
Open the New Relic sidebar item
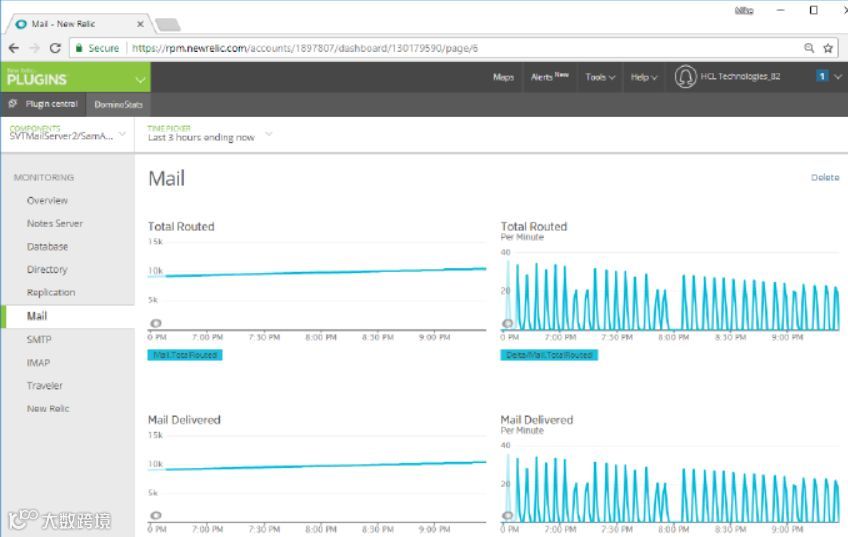point(48,409)
